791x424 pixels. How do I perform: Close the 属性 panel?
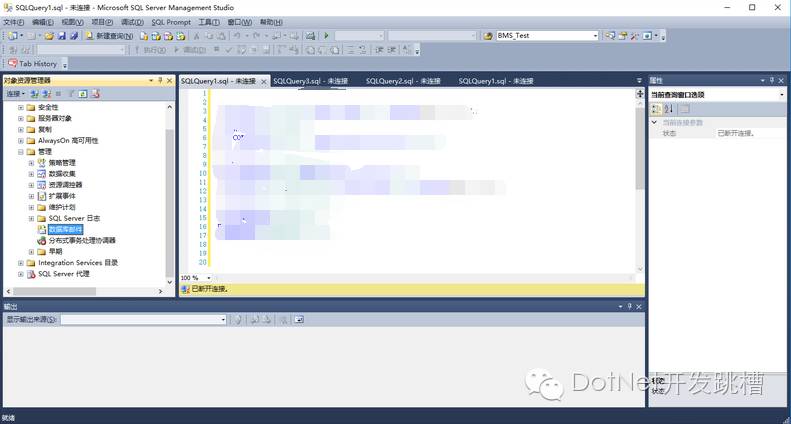[x=781, y=81]
